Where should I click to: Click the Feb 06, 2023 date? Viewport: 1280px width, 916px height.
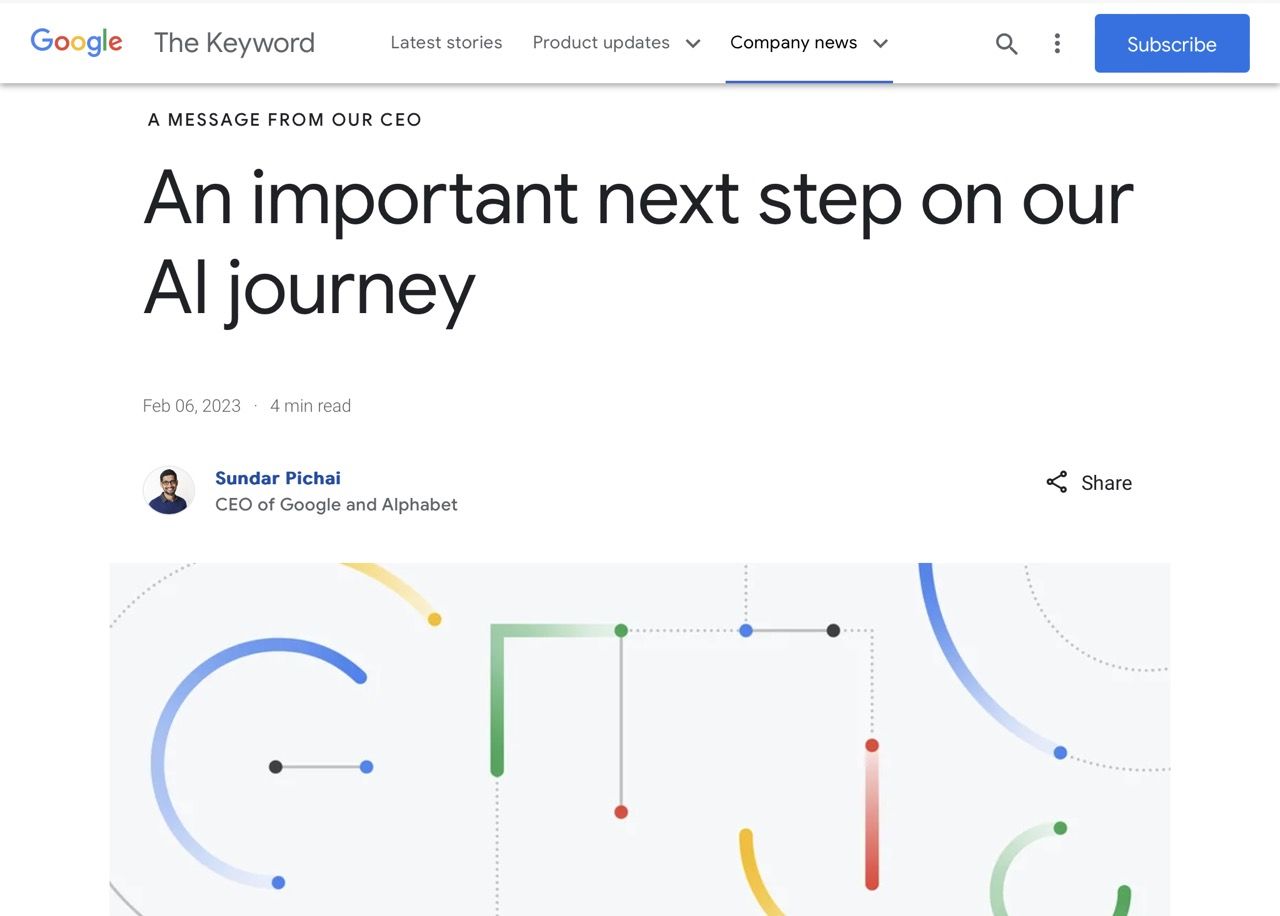pos(192,406)
